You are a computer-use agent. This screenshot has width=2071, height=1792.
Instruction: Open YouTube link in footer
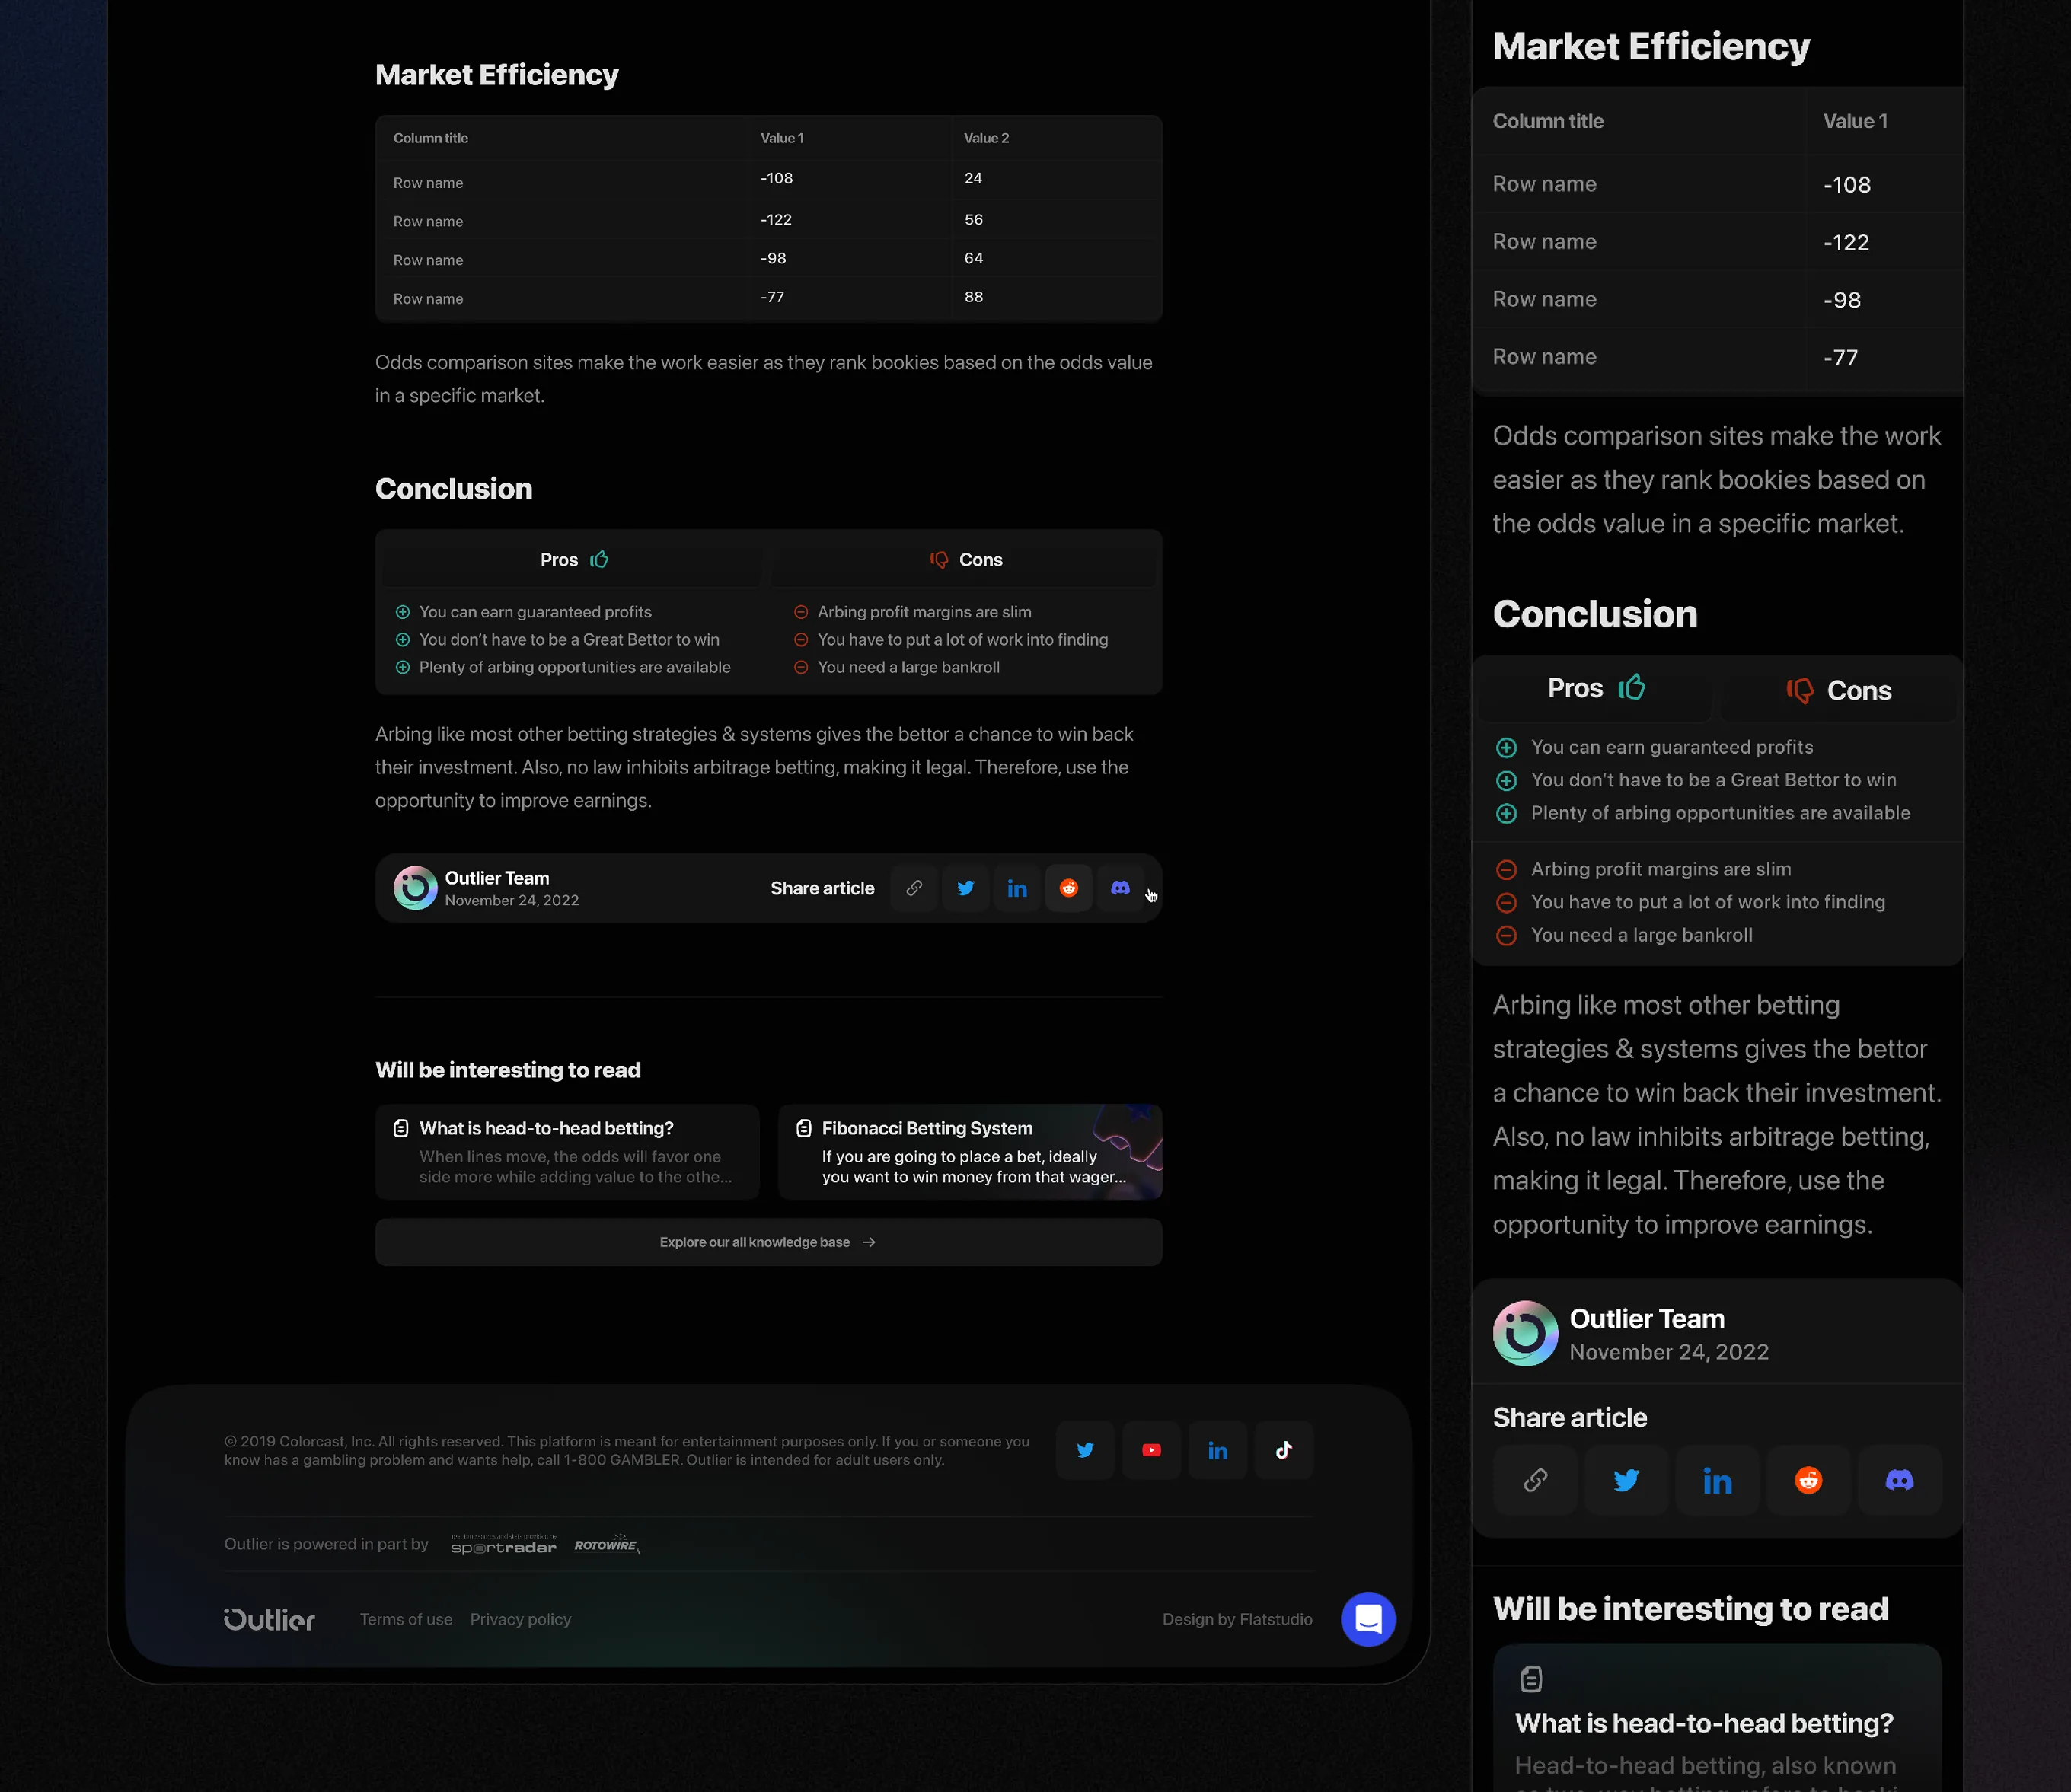coord(1151,1450)
